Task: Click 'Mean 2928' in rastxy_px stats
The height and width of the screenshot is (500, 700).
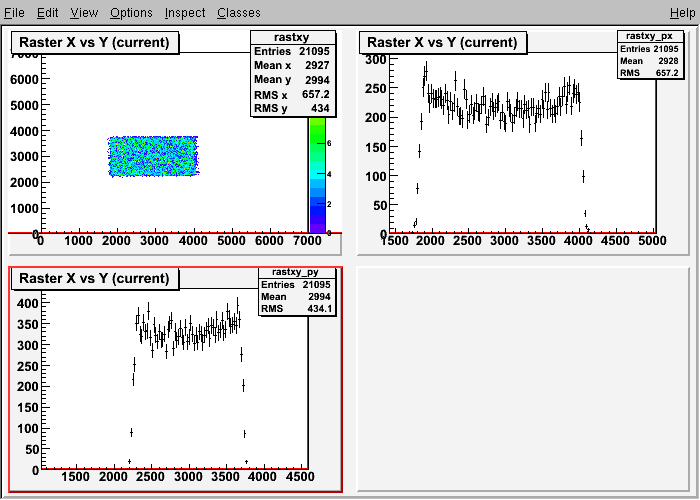Action: click(x=650, y=61)
